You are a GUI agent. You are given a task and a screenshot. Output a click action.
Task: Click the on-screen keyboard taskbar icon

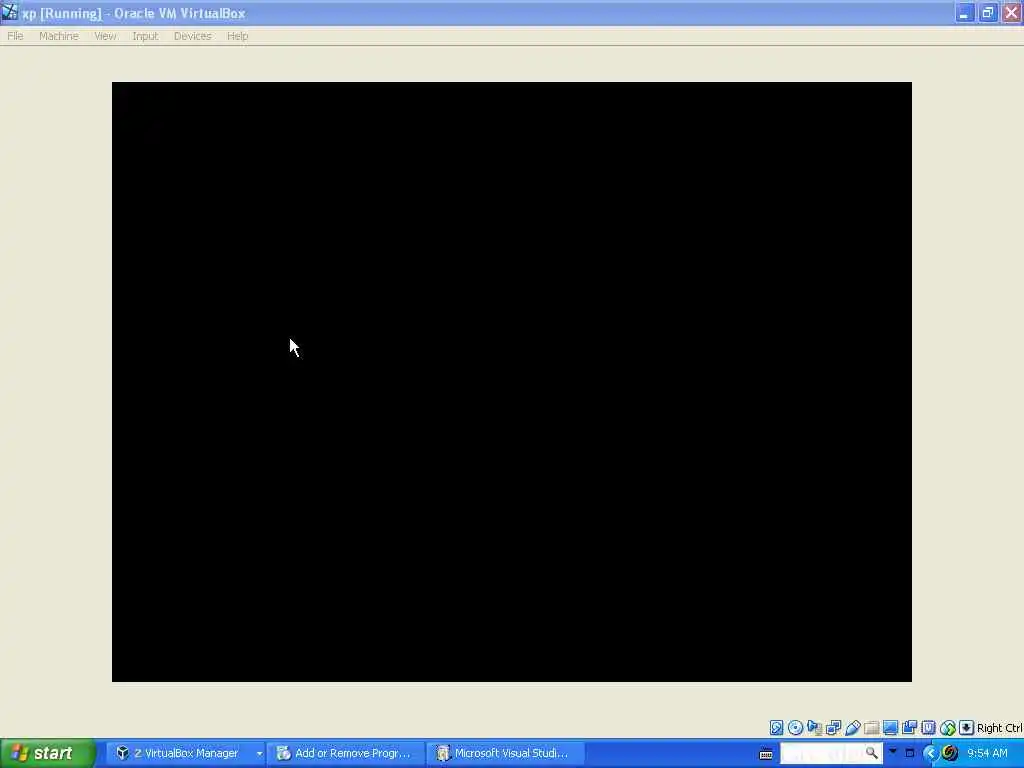click(x=766, y=754)
